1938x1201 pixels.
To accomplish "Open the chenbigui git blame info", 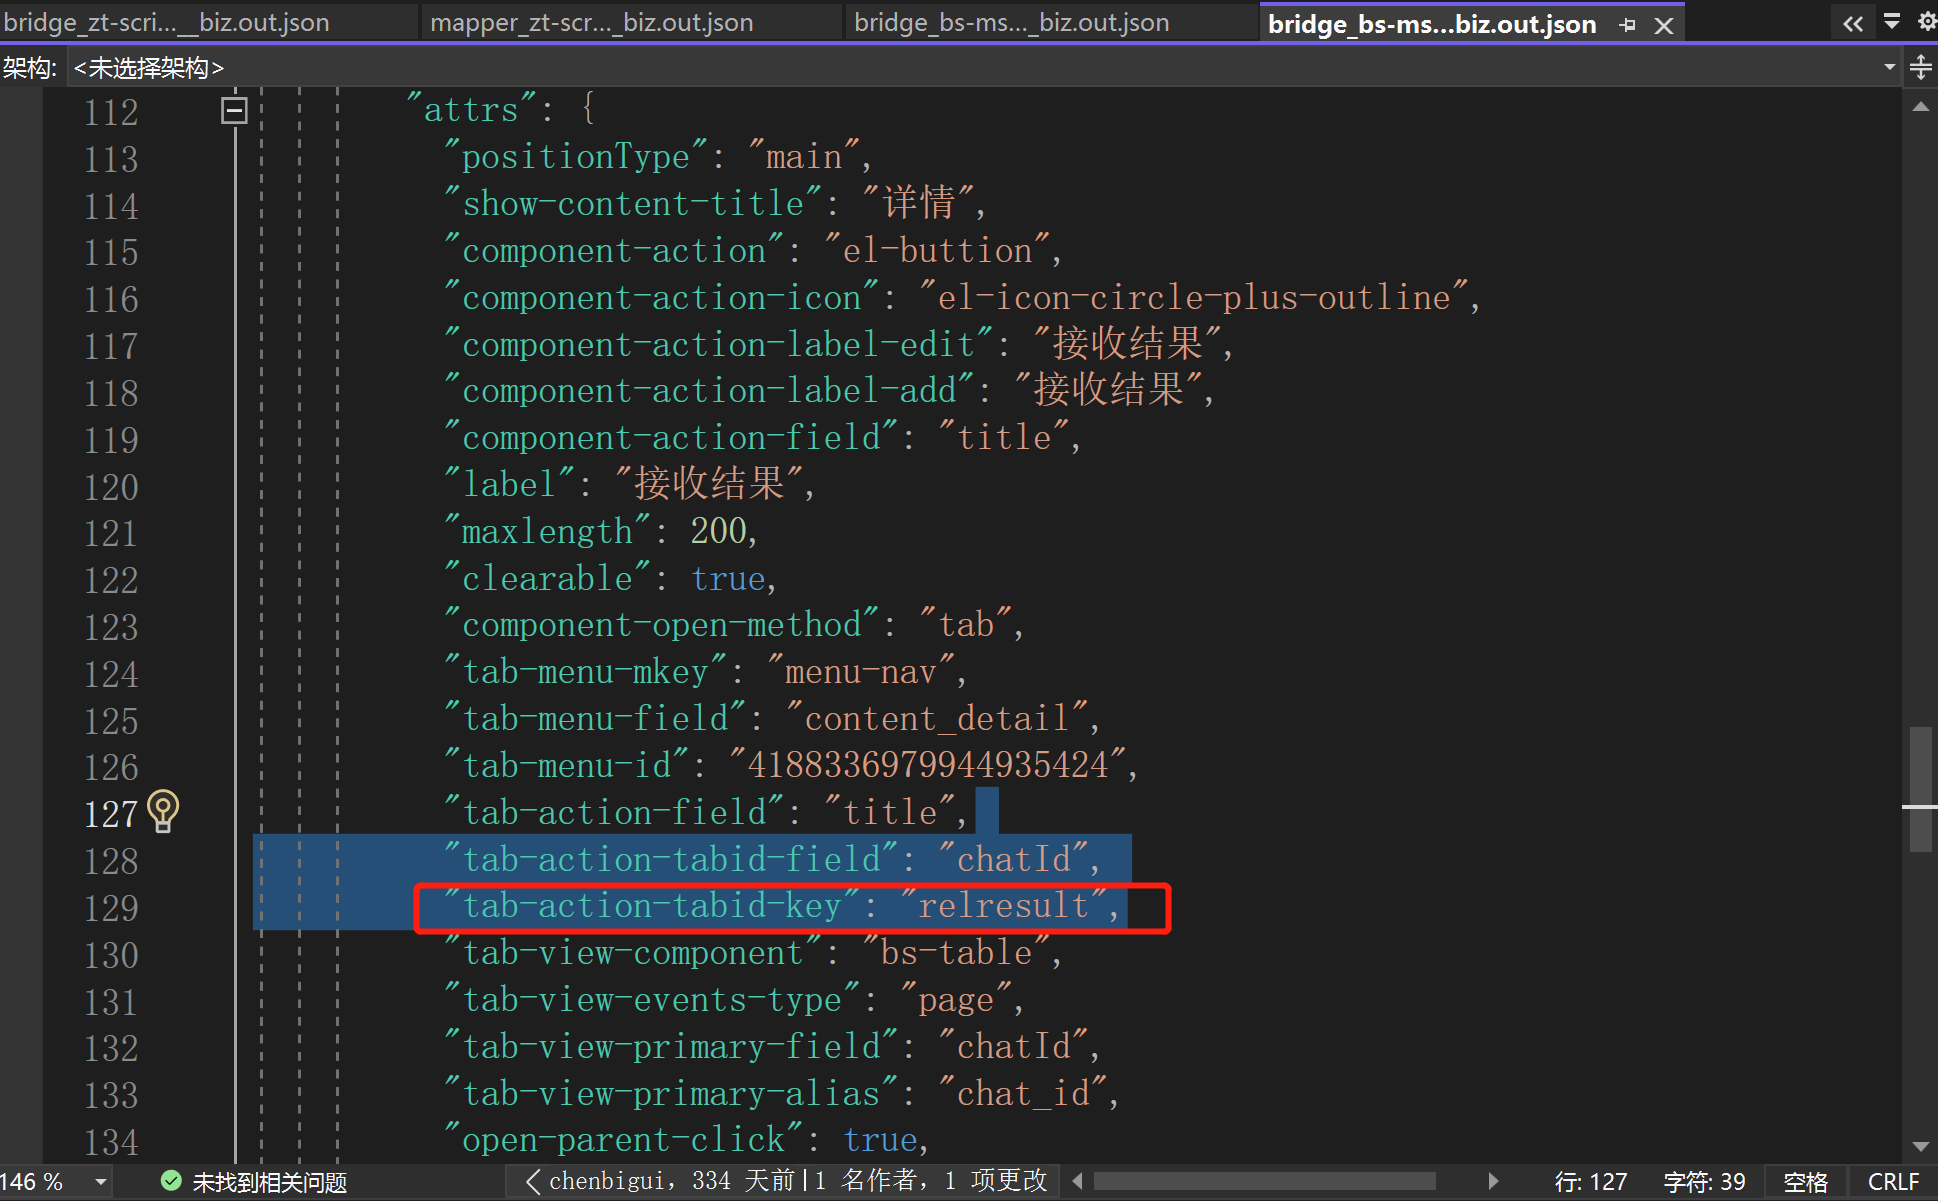I will click(x=786, y=1181).
